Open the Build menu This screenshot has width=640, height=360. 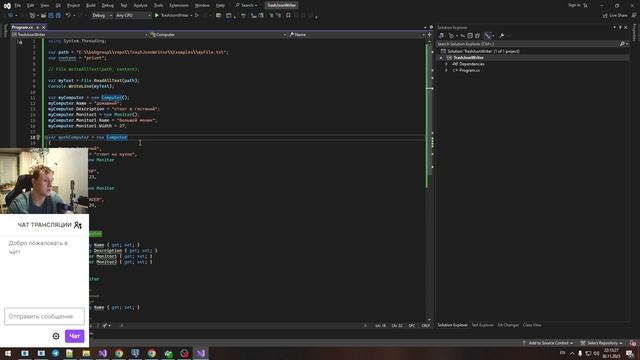pos(91,5)
